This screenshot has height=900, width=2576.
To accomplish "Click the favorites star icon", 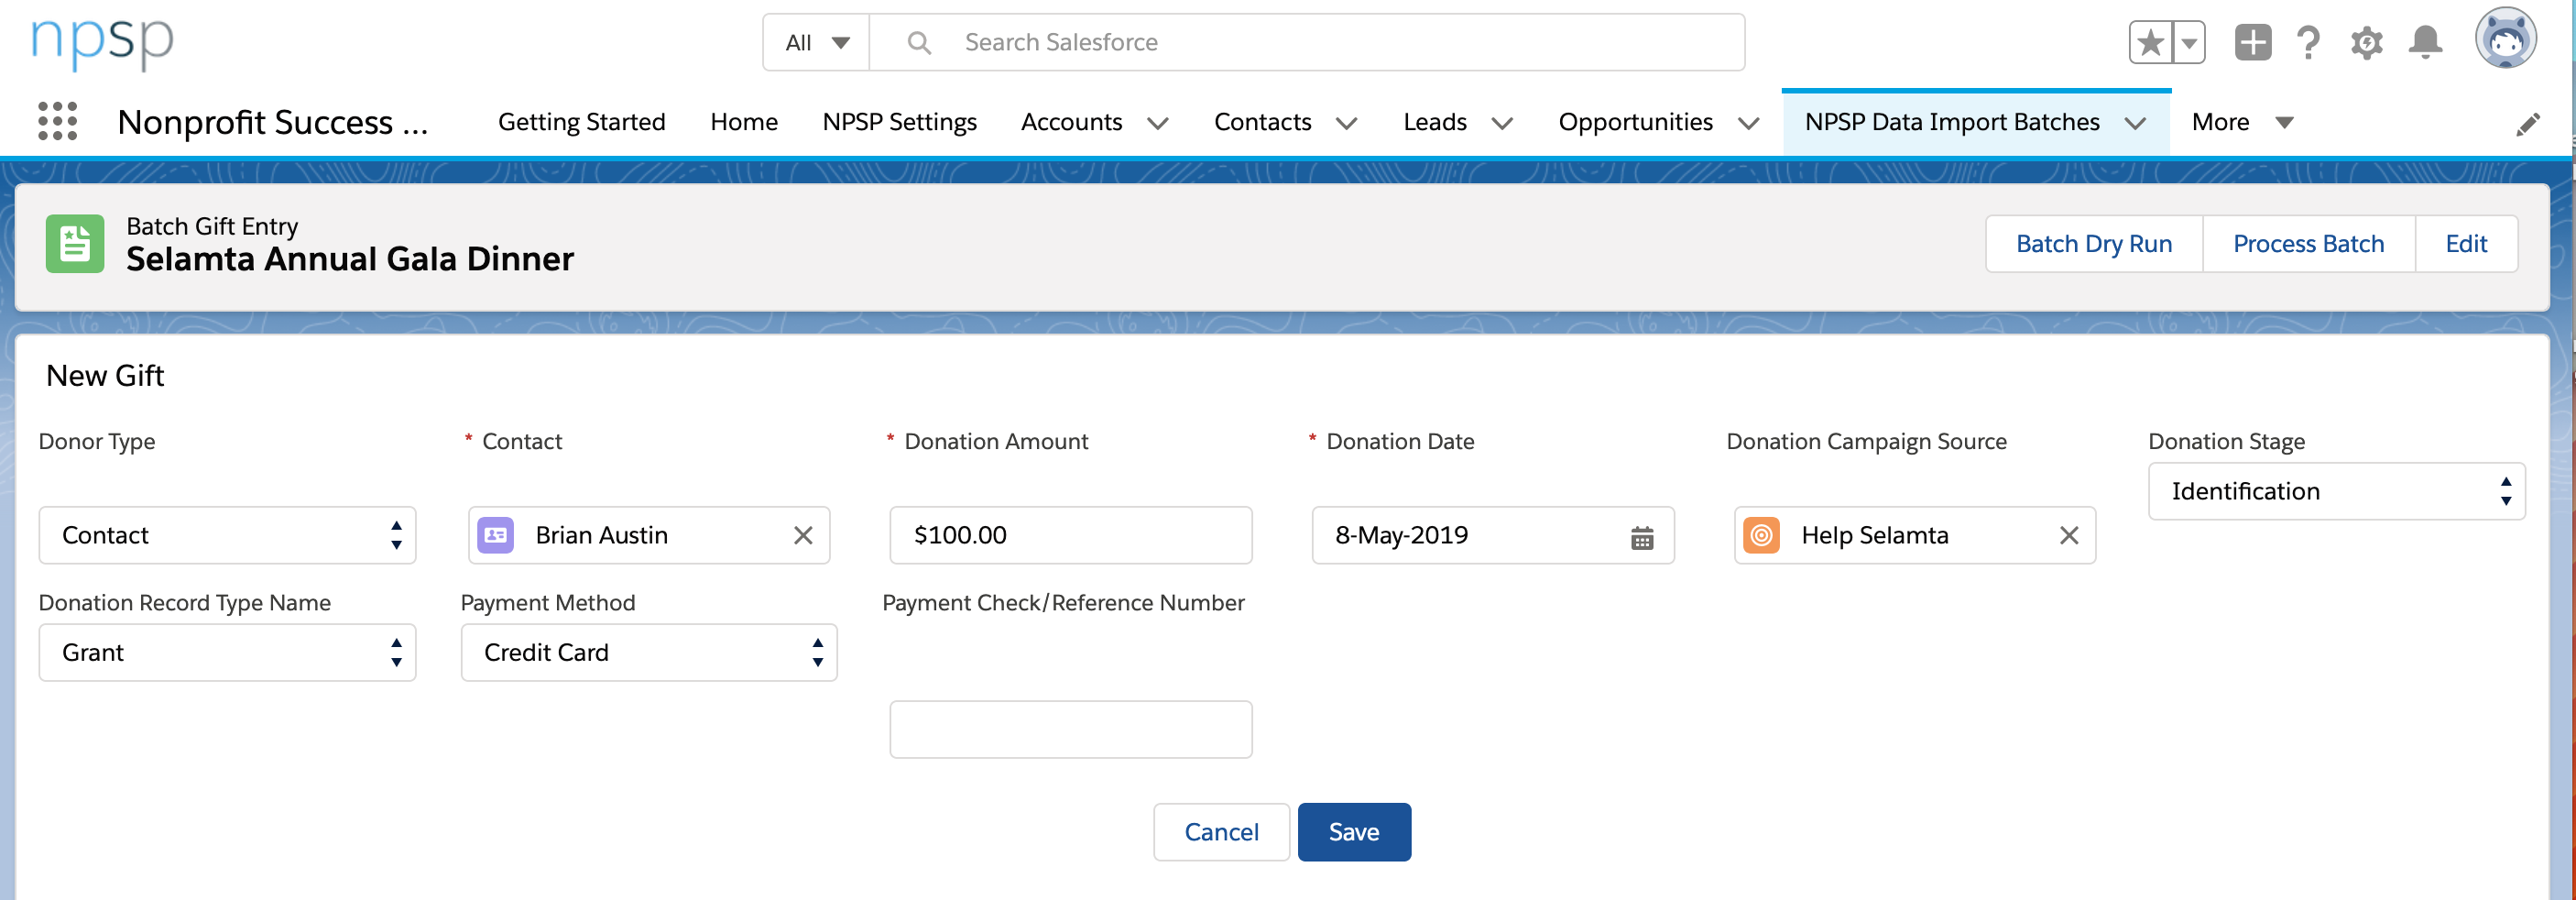I will click(2149, 41).
